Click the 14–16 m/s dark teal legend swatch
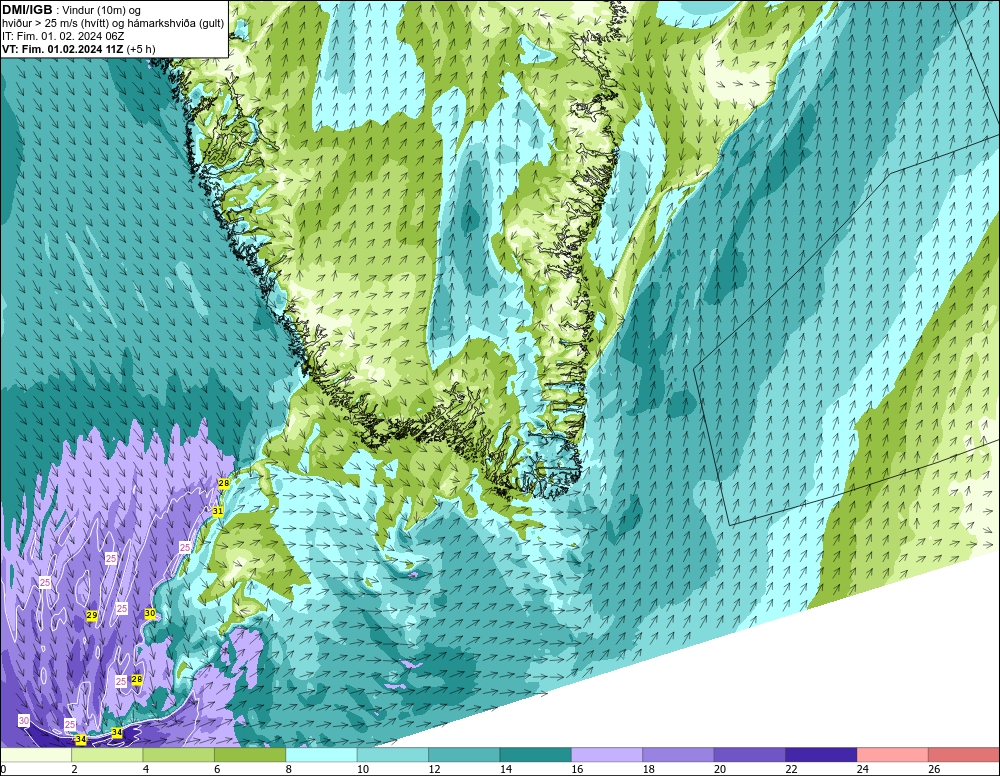Viewport: 1000px width, 776px height. 536,755
